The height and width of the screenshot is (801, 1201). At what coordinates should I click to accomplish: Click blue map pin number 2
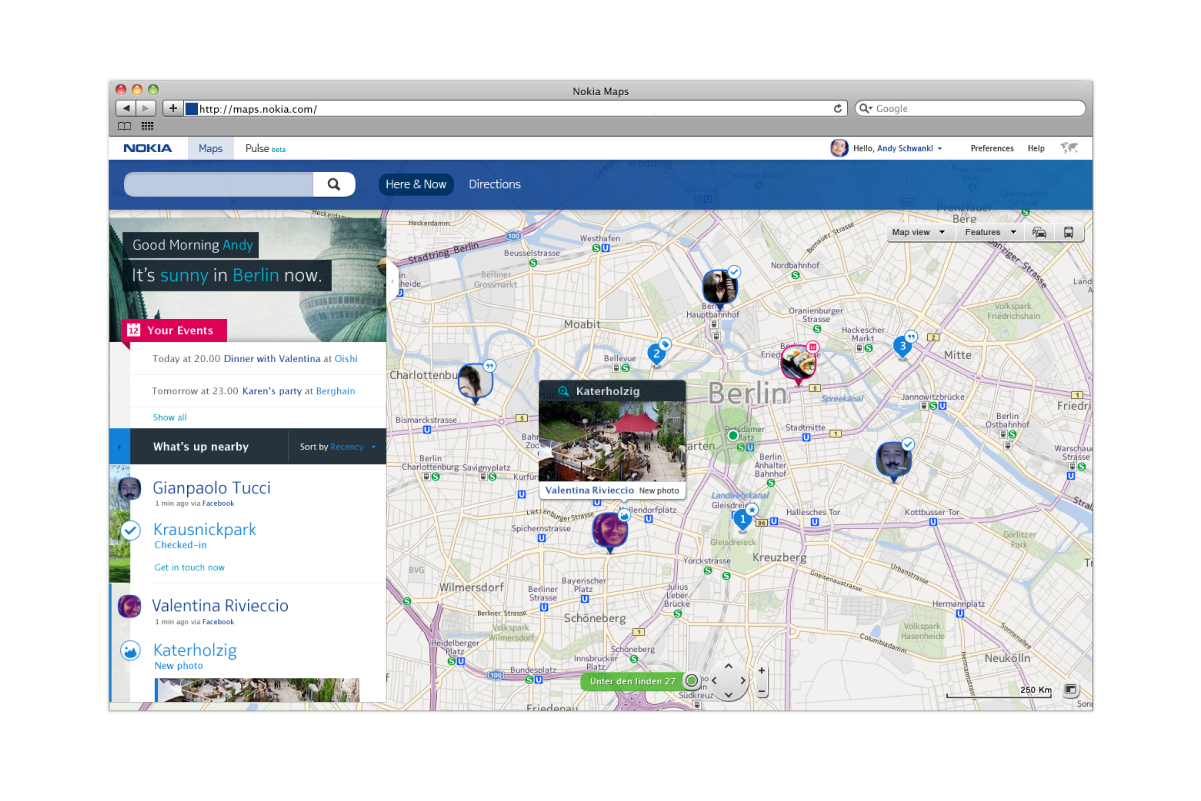[656, 353]
